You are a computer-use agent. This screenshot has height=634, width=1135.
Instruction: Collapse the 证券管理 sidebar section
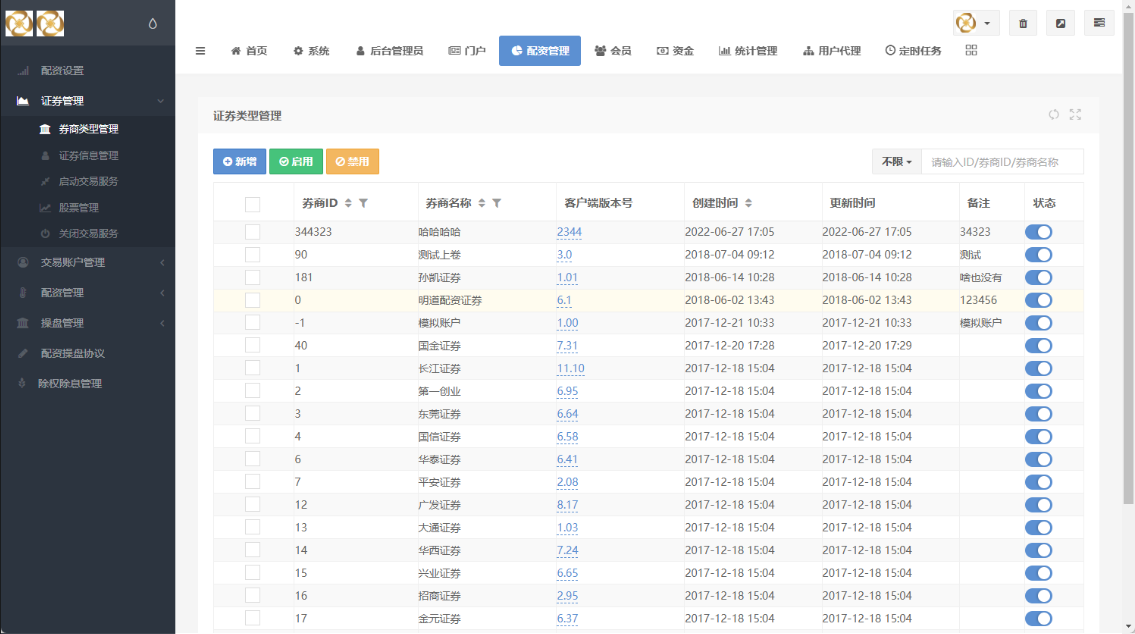click(x=88, y=101)
